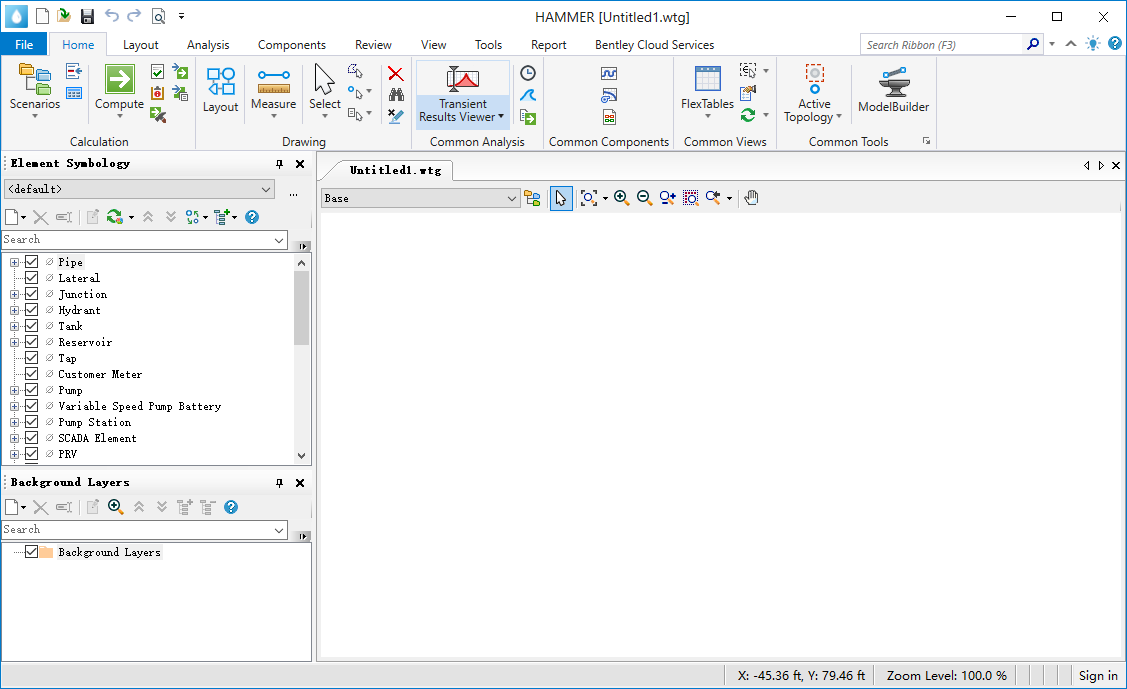Click the calculation options table icon

(73, 93)
